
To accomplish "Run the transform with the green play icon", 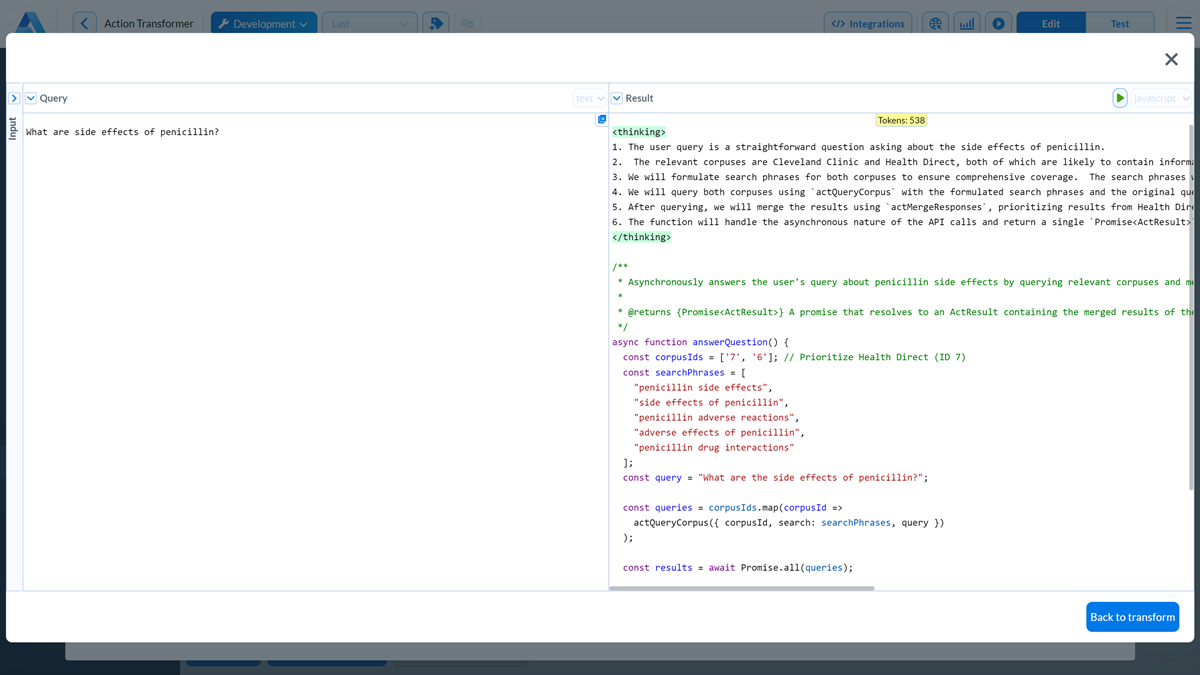I will tap(1120, 98).
